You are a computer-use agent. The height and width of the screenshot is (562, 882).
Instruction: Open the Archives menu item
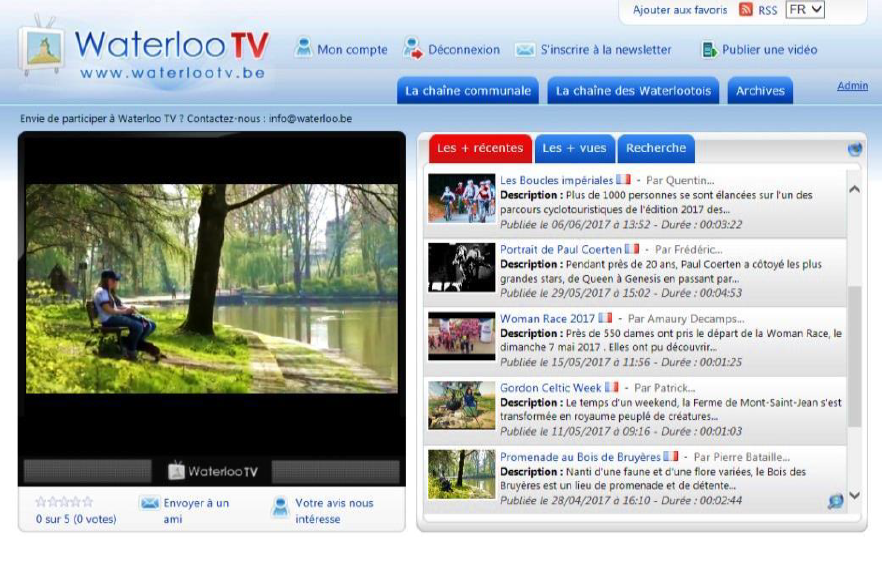(x=760, y=91)
